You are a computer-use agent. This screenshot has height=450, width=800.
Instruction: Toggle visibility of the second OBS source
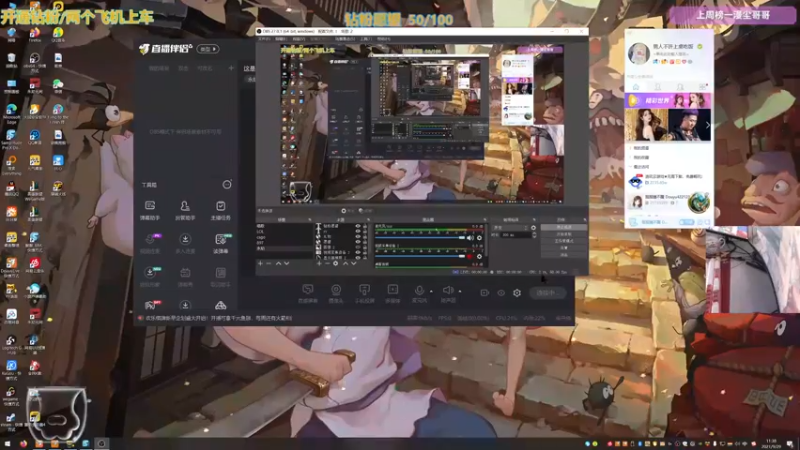click(x=358, y=231)
